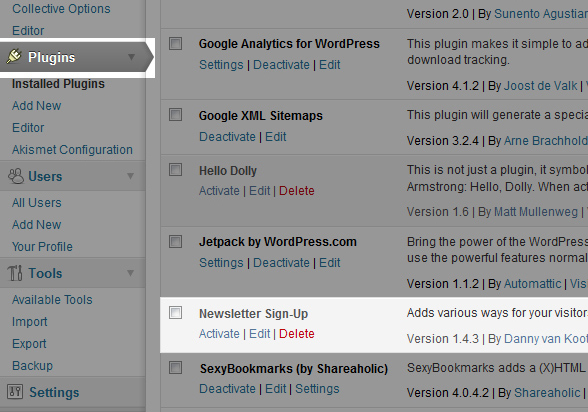The width and height of the screenshot is (588, 412).
Task: Open Settings for SexyBookmarks
Action: coord(317,389)
